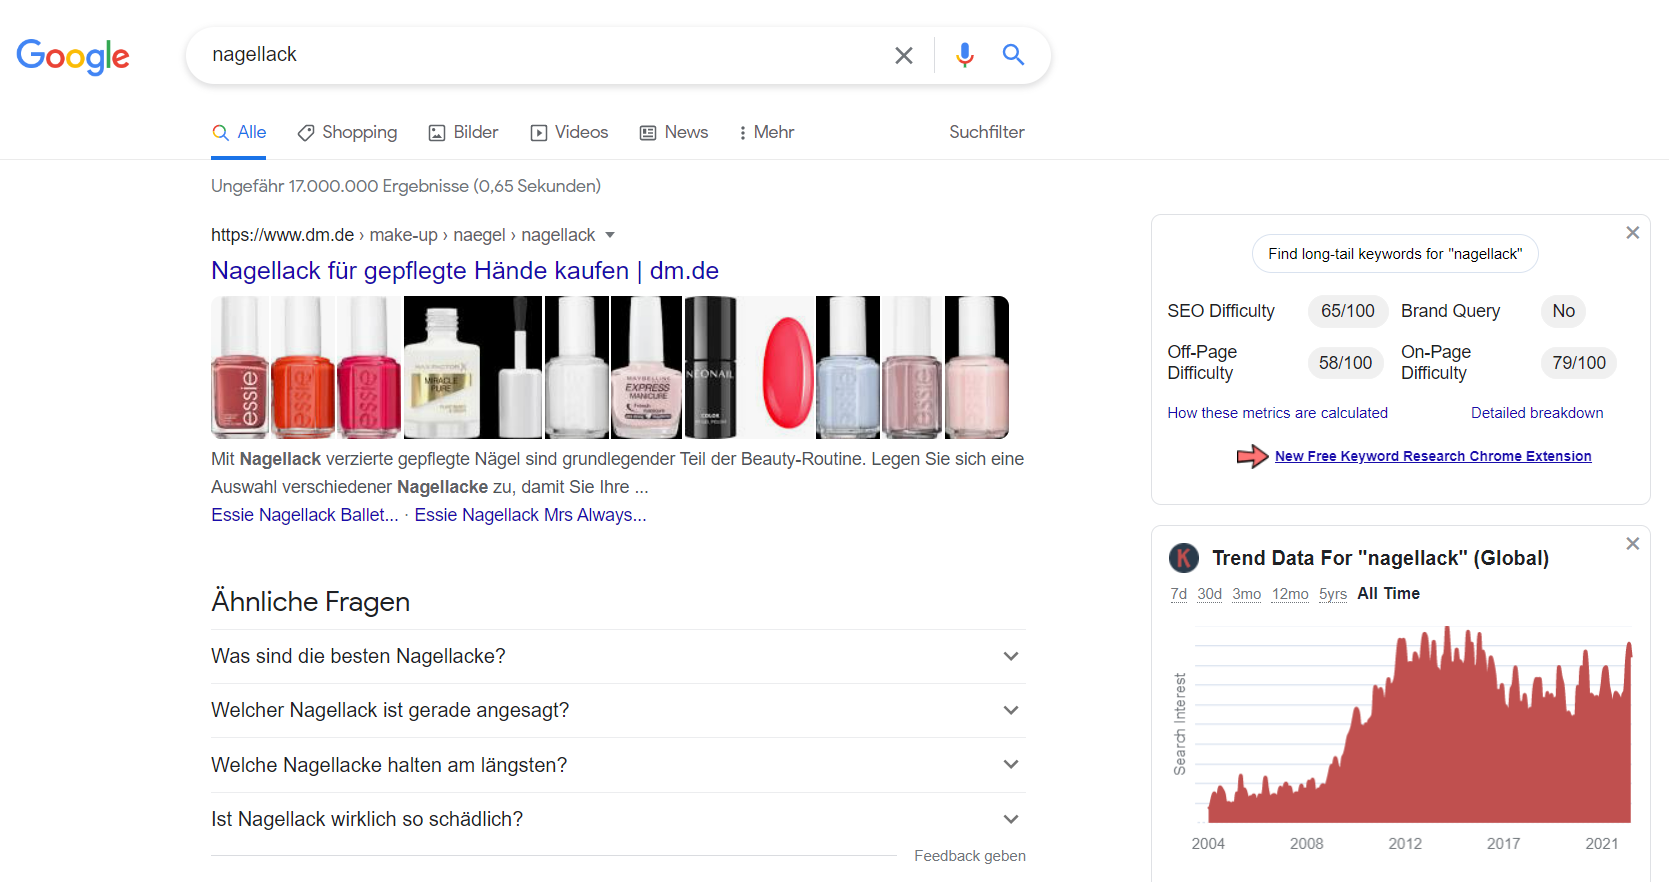Image resolution: width=1669 pixels, height=882 pixels.
Task: Click the blue magnifier search icon
Action: coord(1013,55)
